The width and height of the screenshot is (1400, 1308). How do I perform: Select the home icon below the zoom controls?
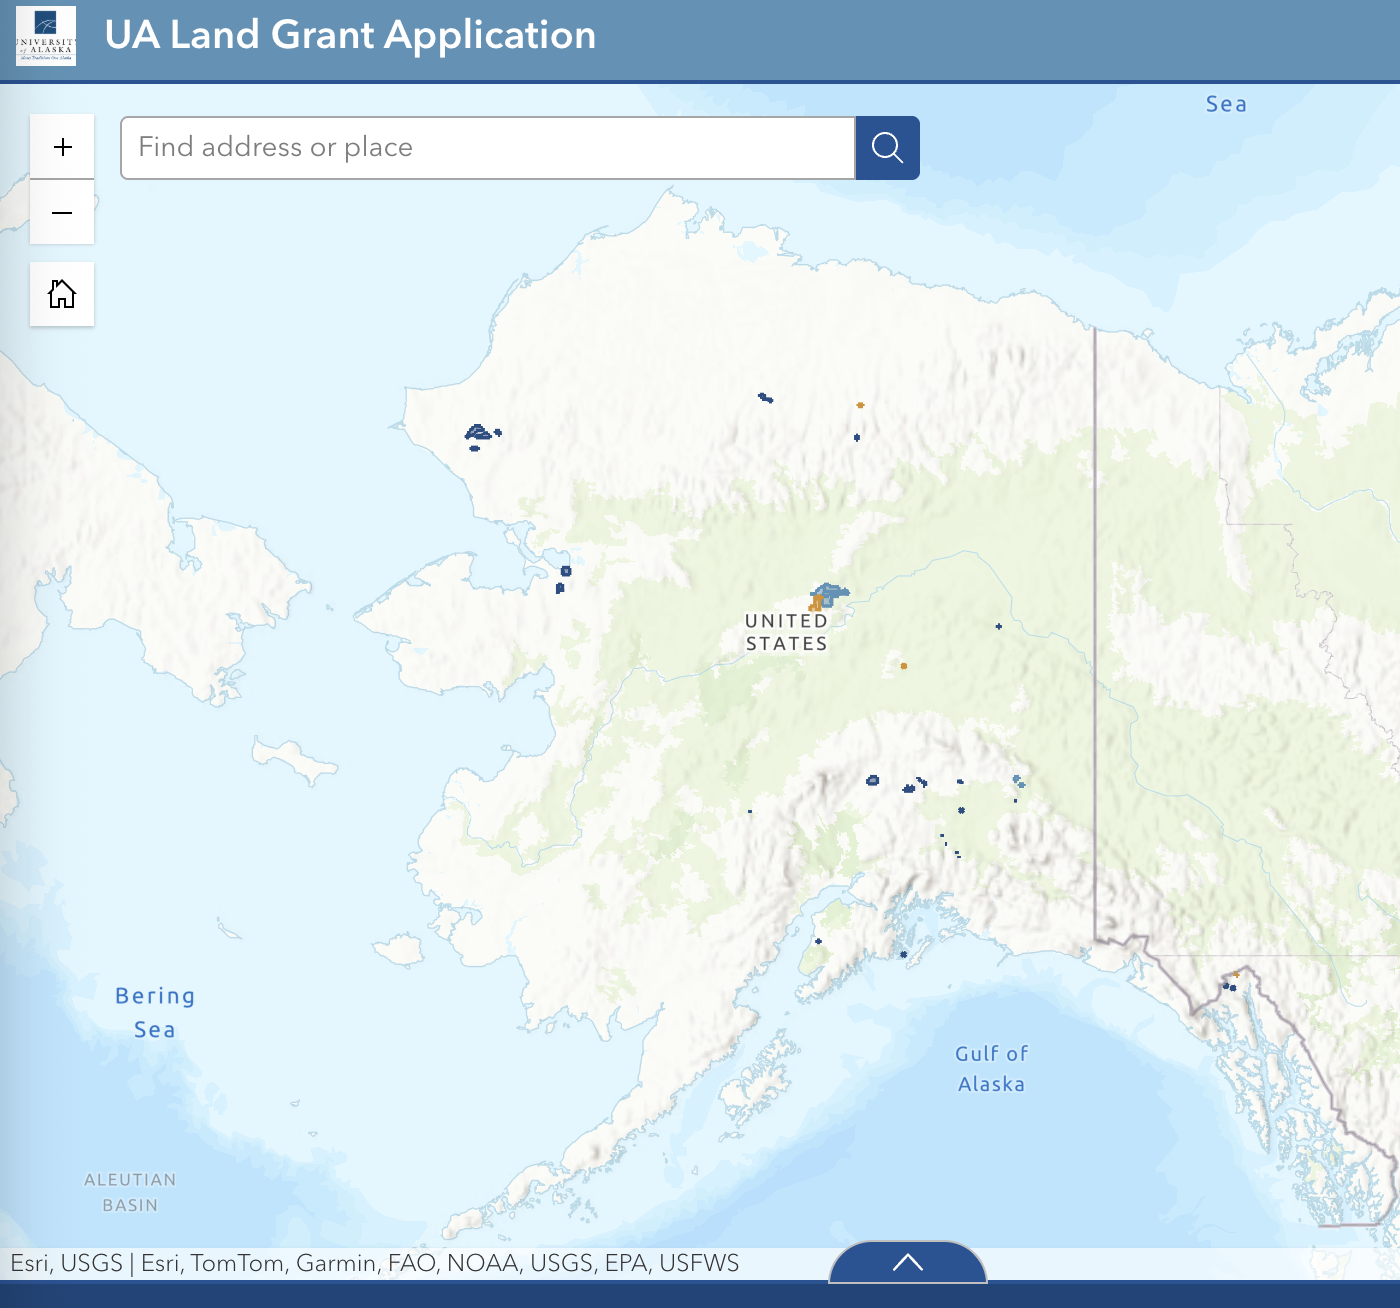click(62, 293)
